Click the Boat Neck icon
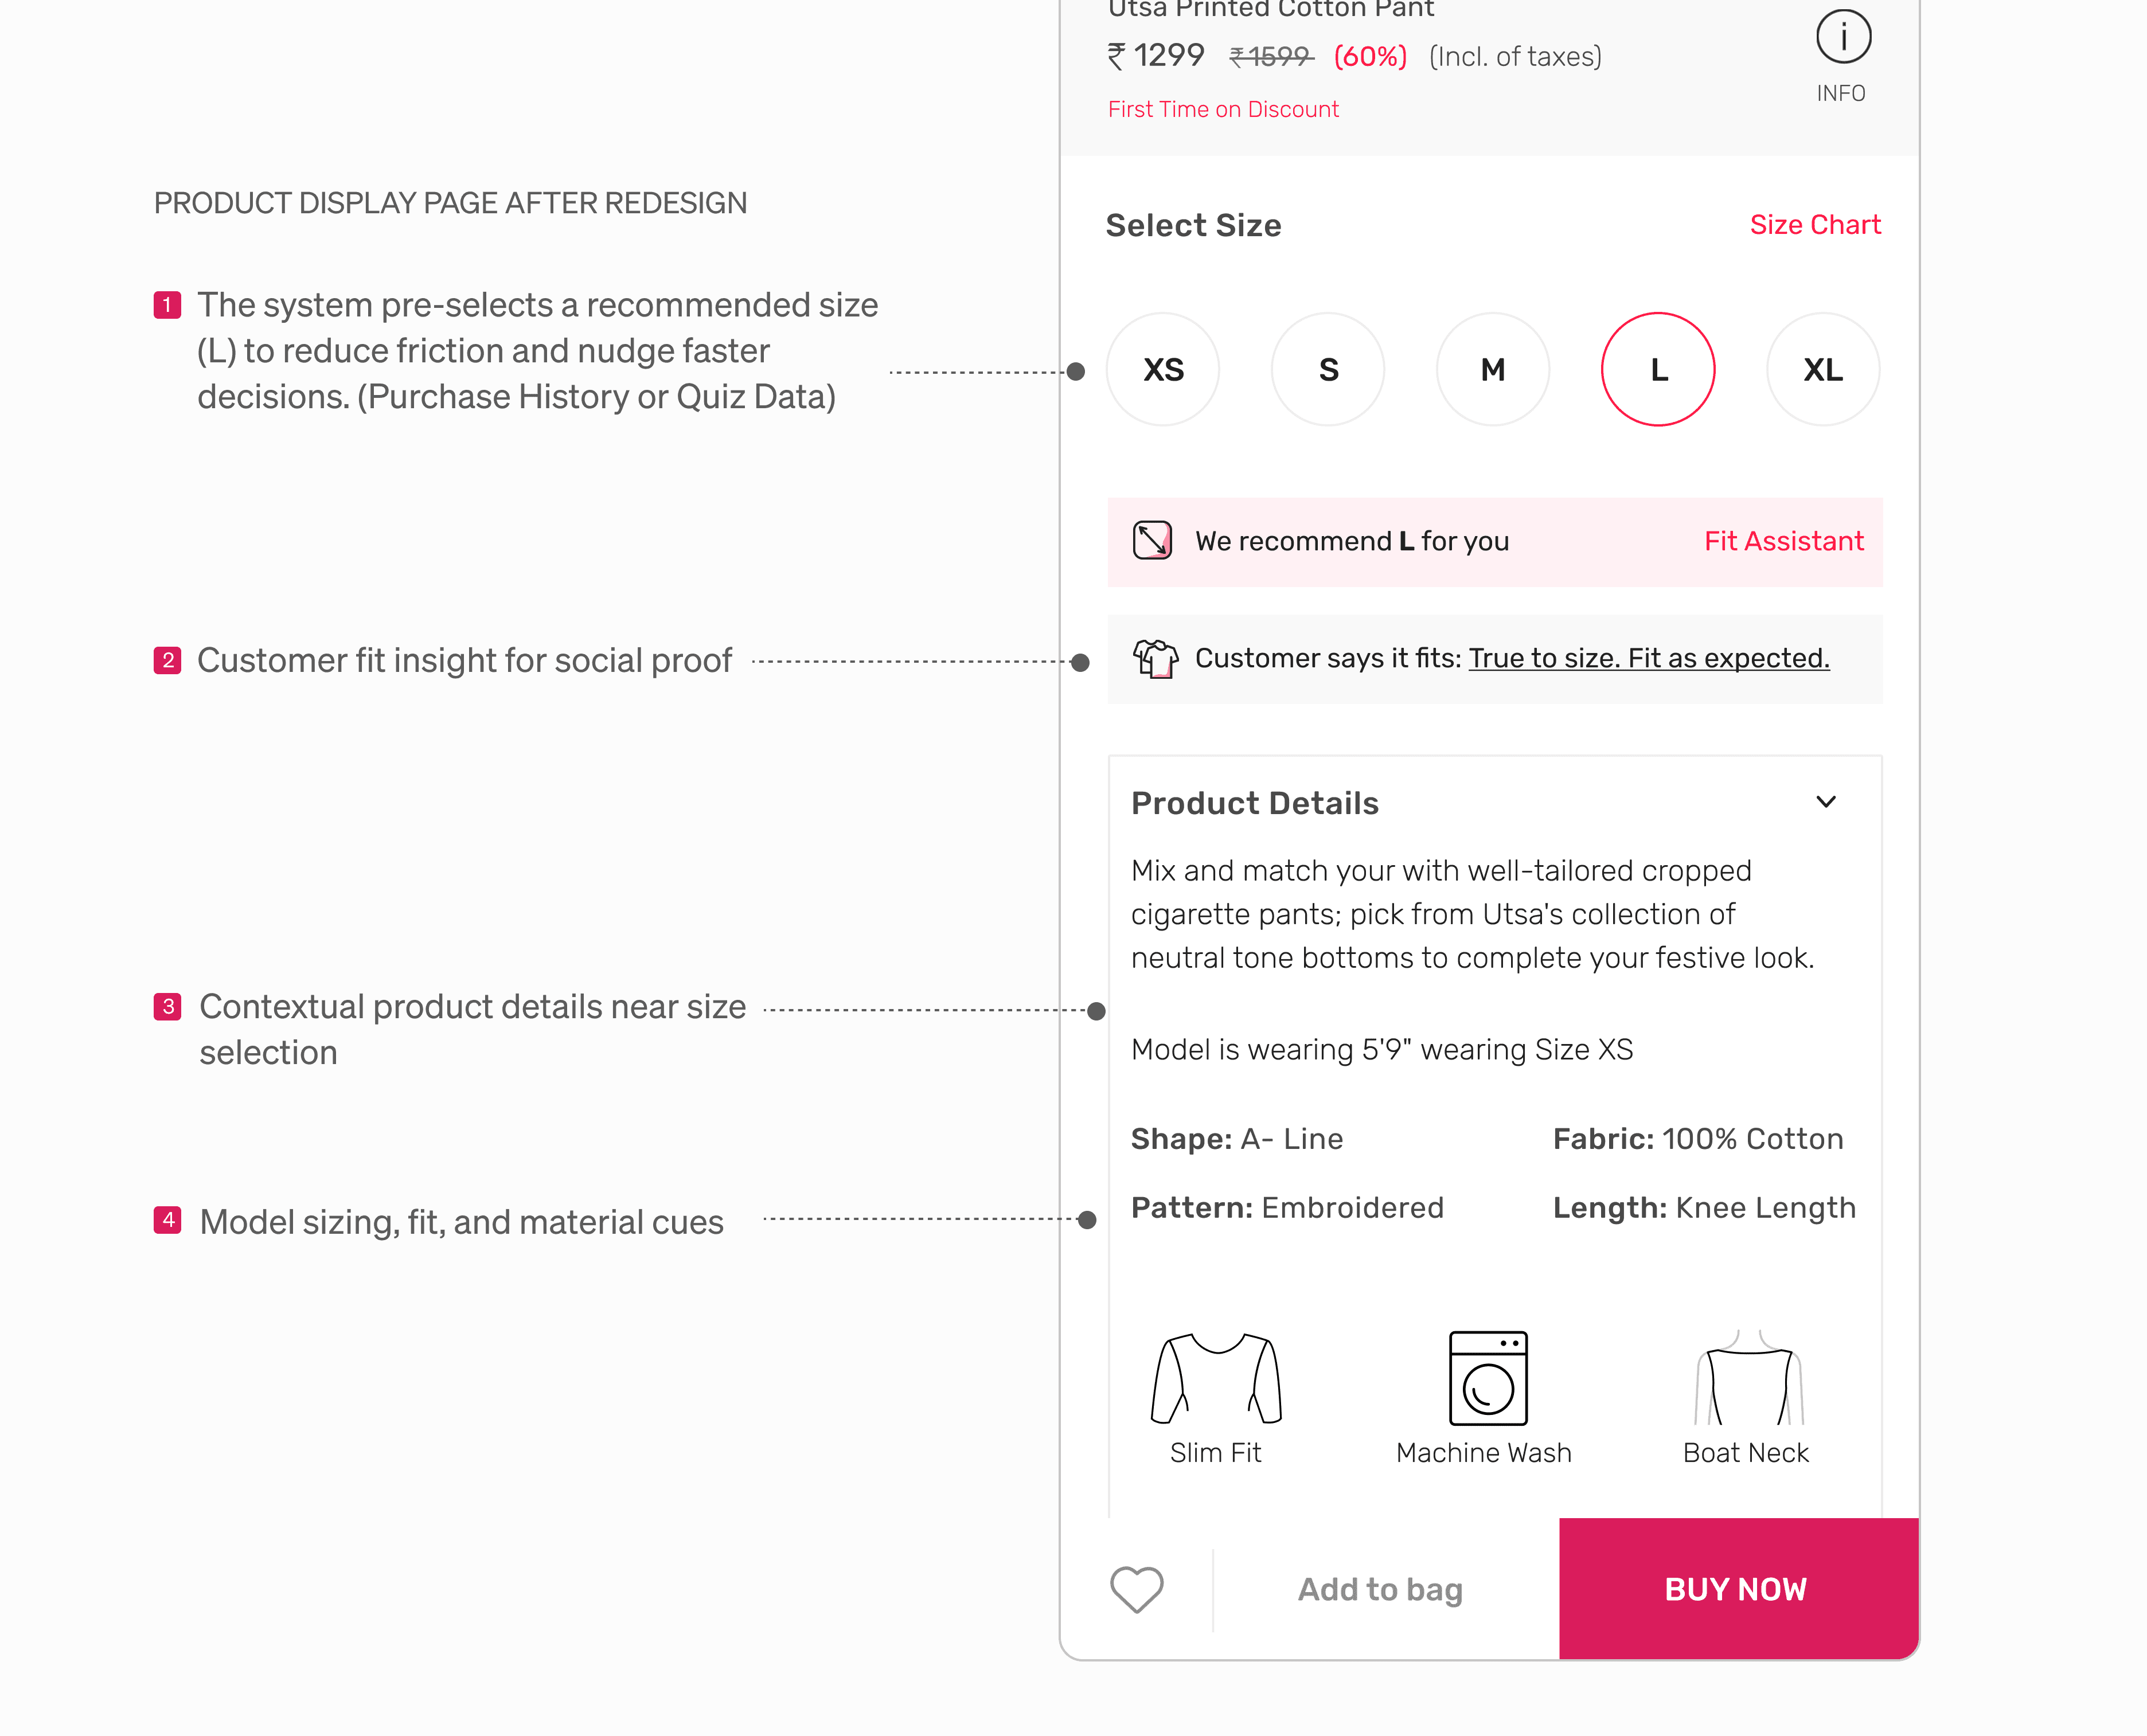2147x1736 pixels. click(x=1749, y=1378)
